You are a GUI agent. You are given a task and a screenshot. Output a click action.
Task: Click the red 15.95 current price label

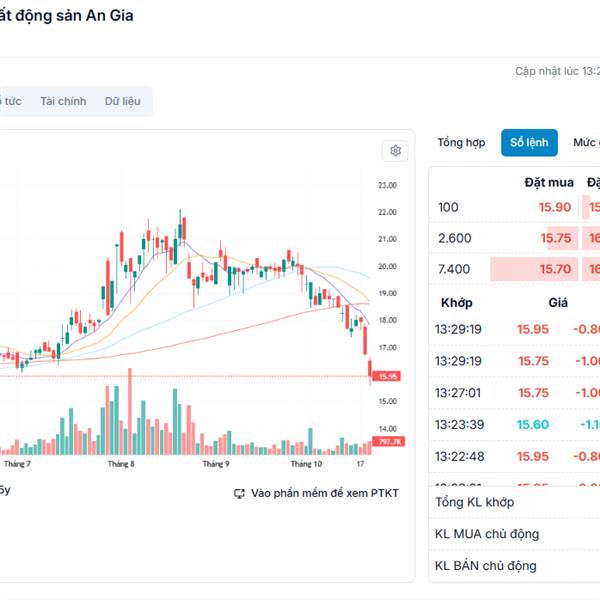pyautogui.click(x=386, y=376)
